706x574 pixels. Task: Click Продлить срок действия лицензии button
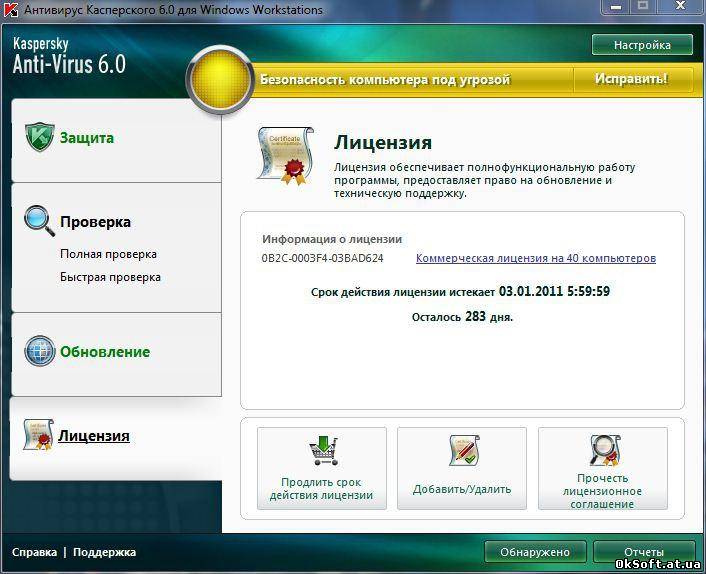[321, 469]
